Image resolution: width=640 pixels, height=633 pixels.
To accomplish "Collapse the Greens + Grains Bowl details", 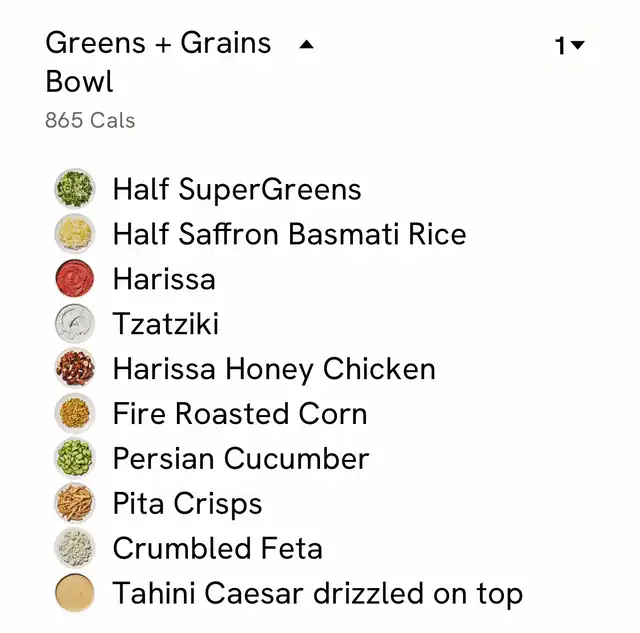I will [x=307, y=44].
